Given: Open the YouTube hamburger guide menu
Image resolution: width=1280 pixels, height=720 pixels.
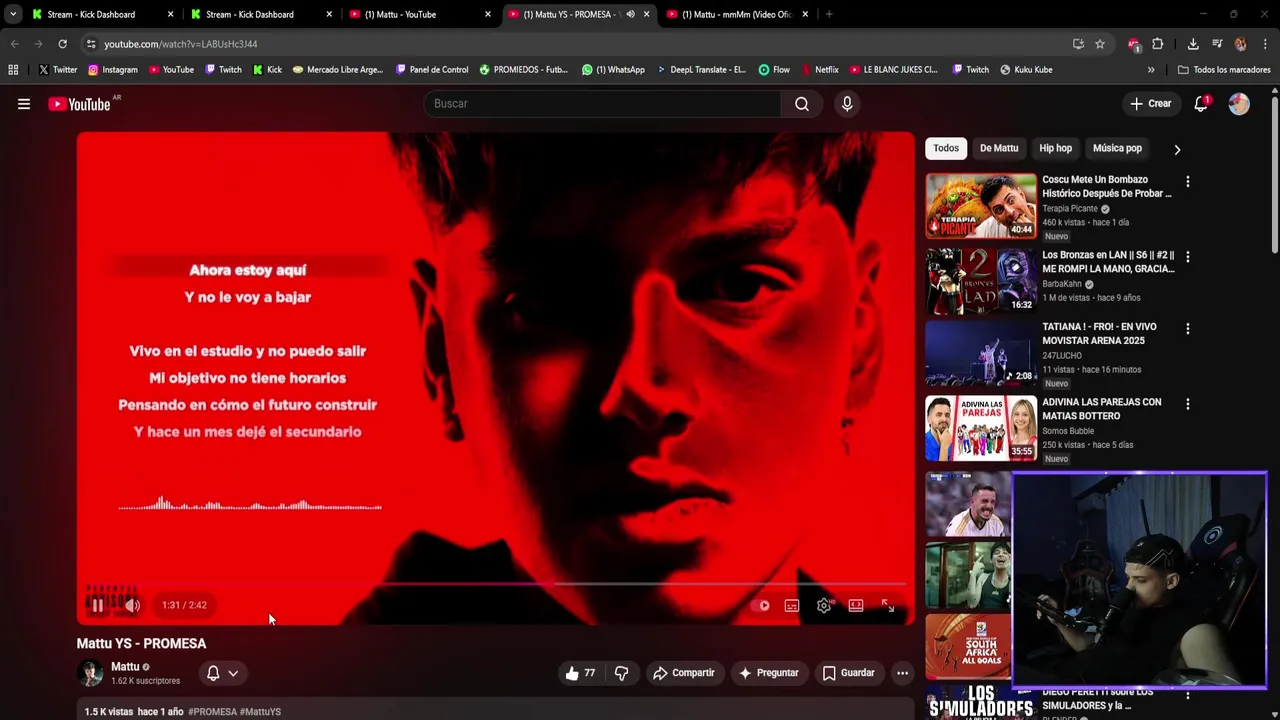Looking at the screenshot, I should [x=24, y=104].
